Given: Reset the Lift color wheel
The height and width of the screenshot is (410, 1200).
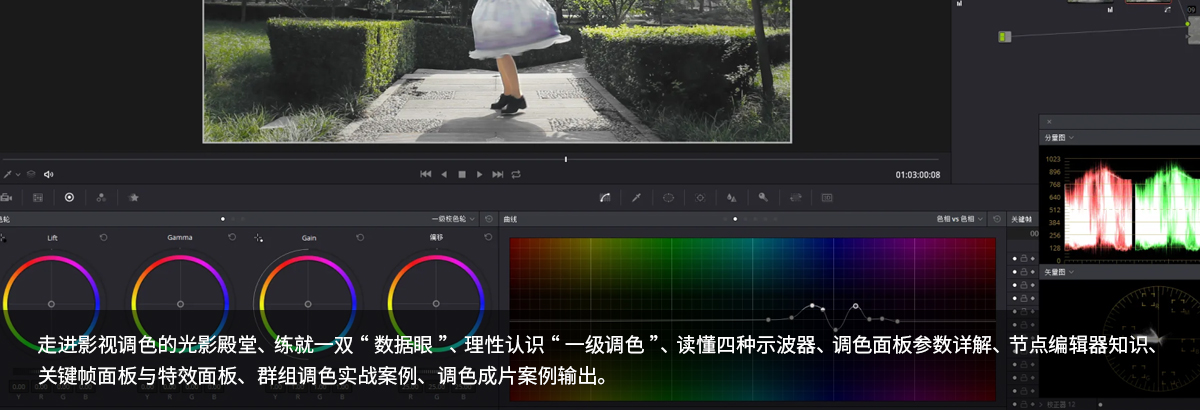Looking at the screenshot, I should click(103, 238).
